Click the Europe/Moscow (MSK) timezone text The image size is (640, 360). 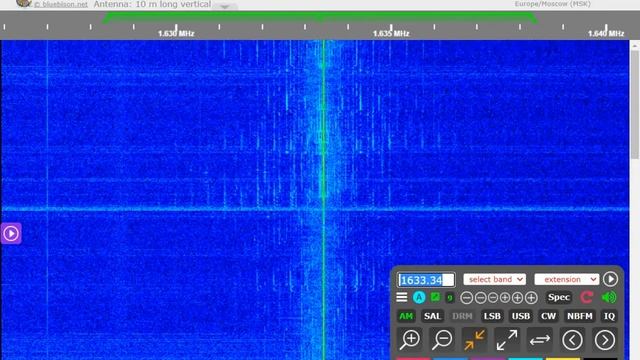pos(552,4)
